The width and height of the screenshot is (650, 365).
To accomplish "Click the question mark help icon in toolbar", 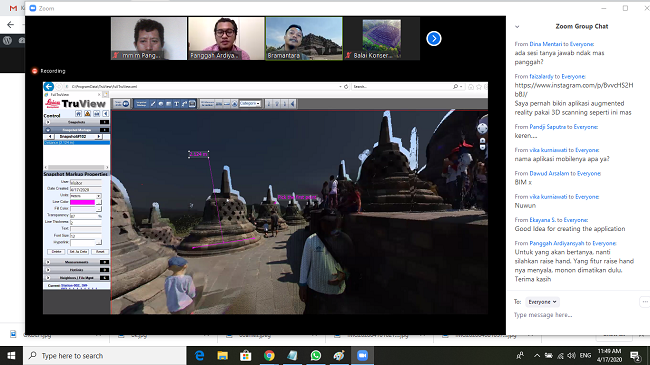I will pyautogui.click(x=277, y=104).
